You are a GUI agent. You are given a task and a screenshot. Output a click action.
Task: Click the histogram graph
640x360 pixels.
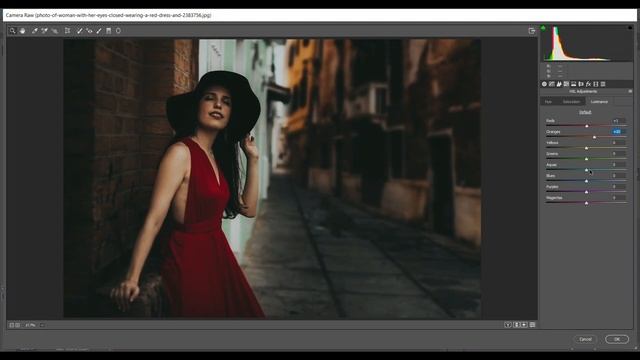tap(587, 43)
